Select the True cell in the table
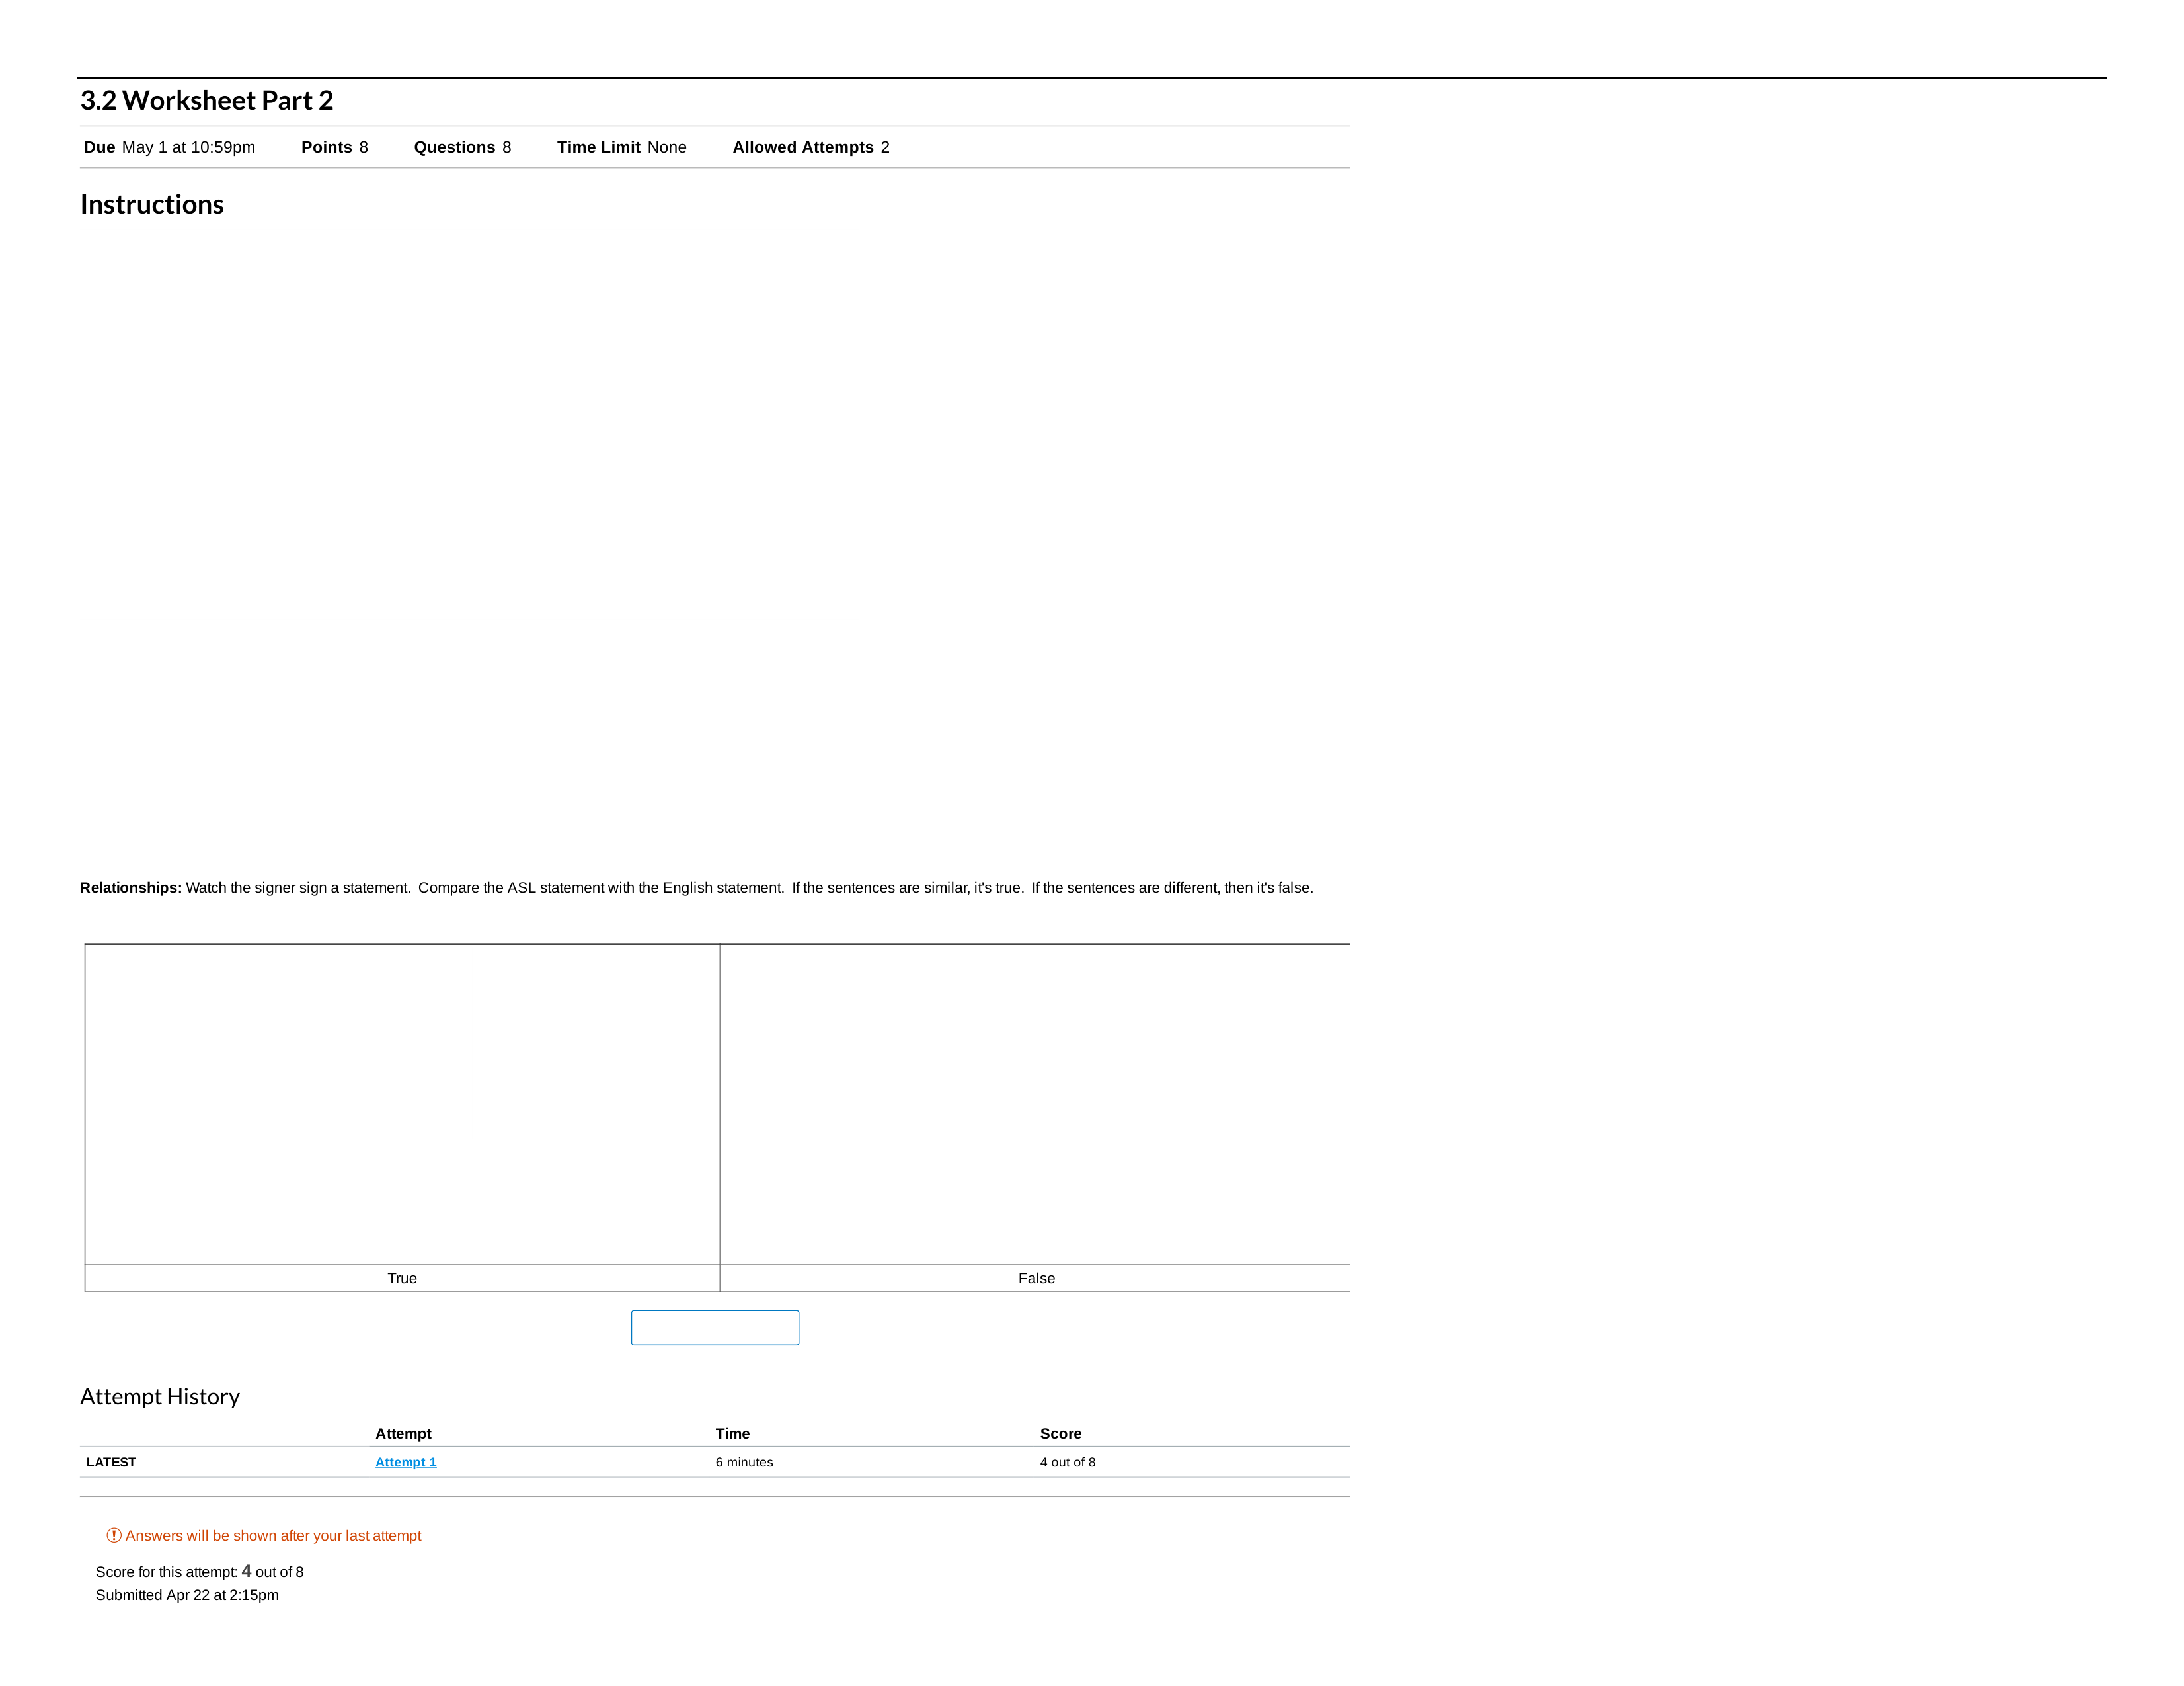The height and width of the screenshot is (1686, 2184). pyautogui.click(x=402, y=1278)
